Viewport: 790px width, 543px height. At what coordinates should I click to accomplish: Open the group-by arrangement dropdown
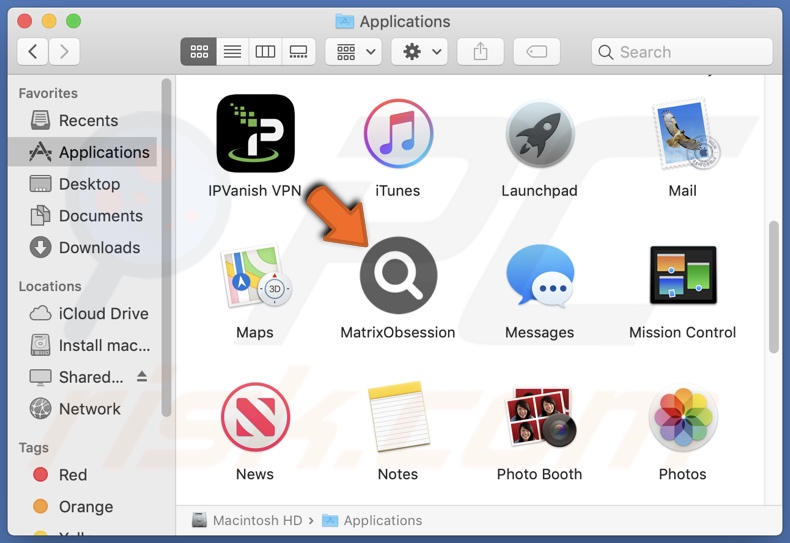(354, 51)
